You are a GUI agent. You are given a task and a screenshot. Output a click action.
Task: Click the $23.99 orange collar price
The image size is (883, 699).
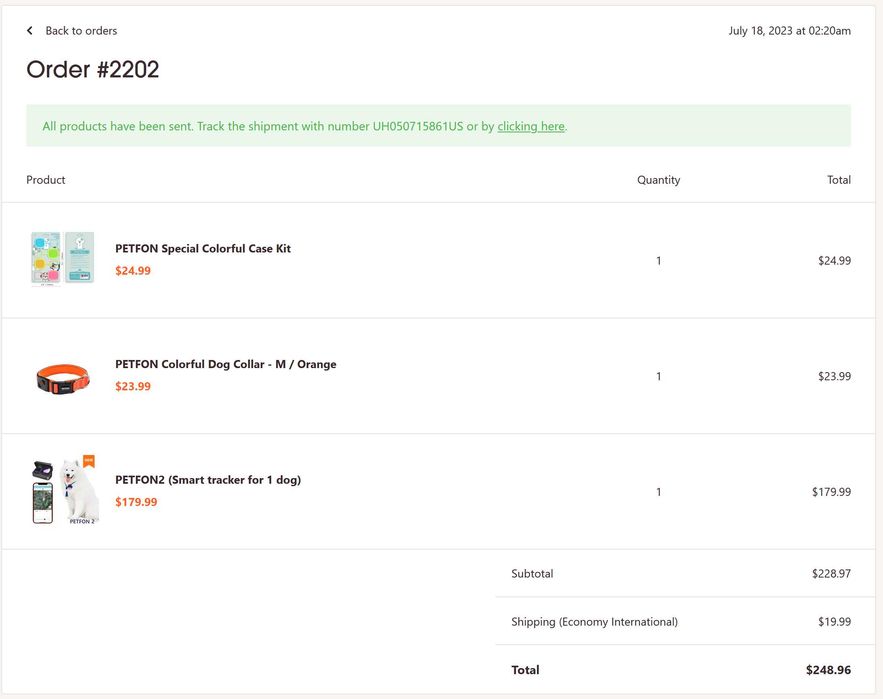[133, 387]
